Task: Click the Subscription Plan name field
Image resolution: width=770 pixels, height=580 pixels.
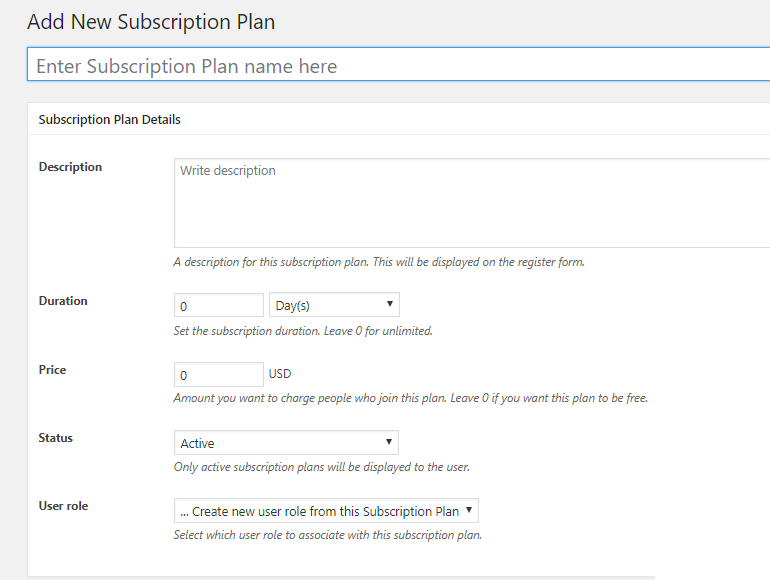Action: point(398,64)
